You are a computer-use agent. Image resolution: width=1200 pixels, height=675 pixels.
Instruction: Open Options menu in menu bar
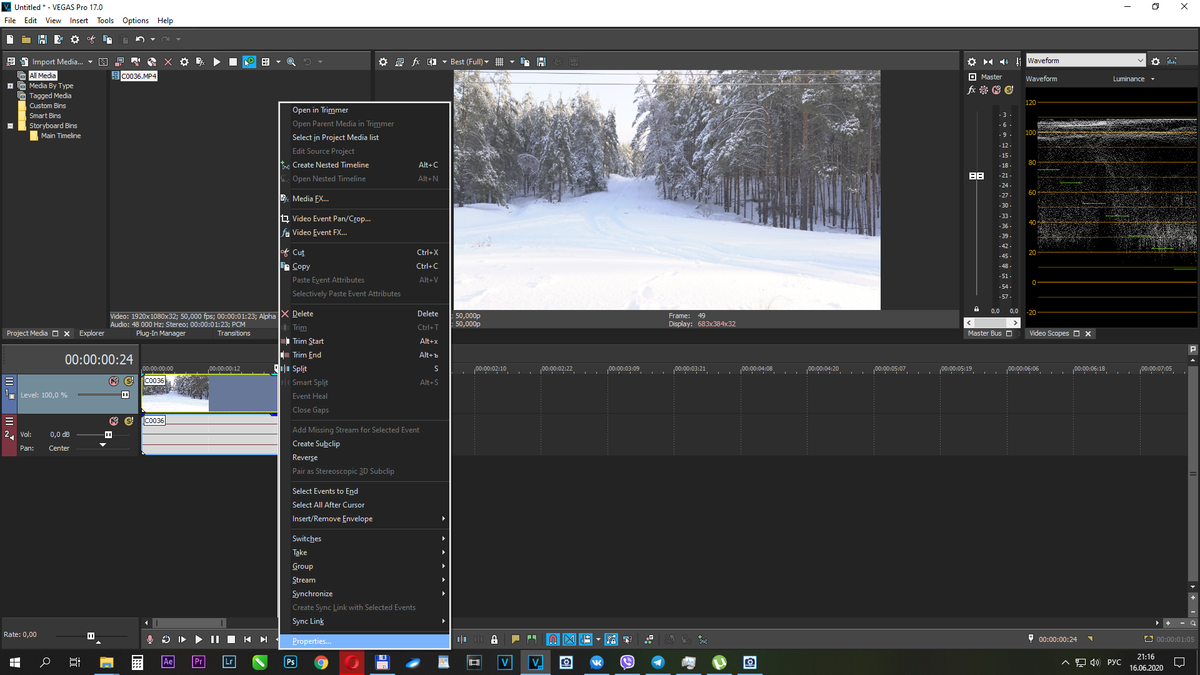(x=136, y=20)
